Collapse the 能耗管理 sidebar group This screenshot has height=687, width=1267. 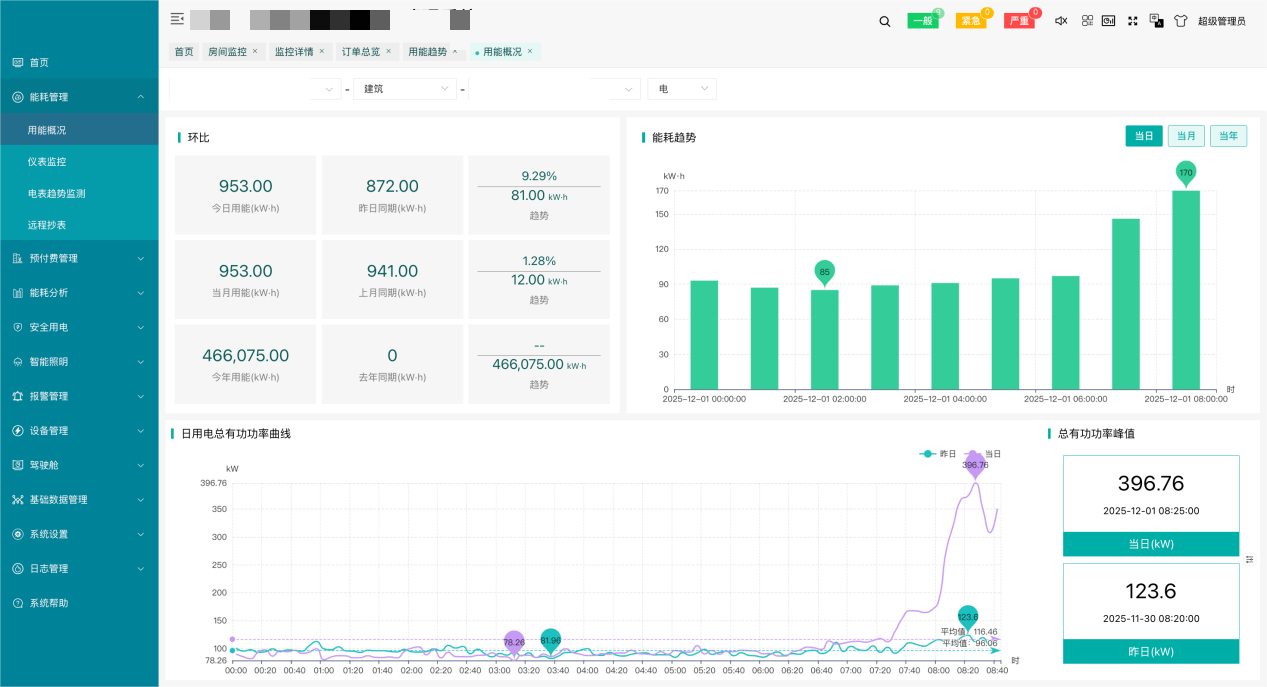pyautogui.click(x=64, y=96)
